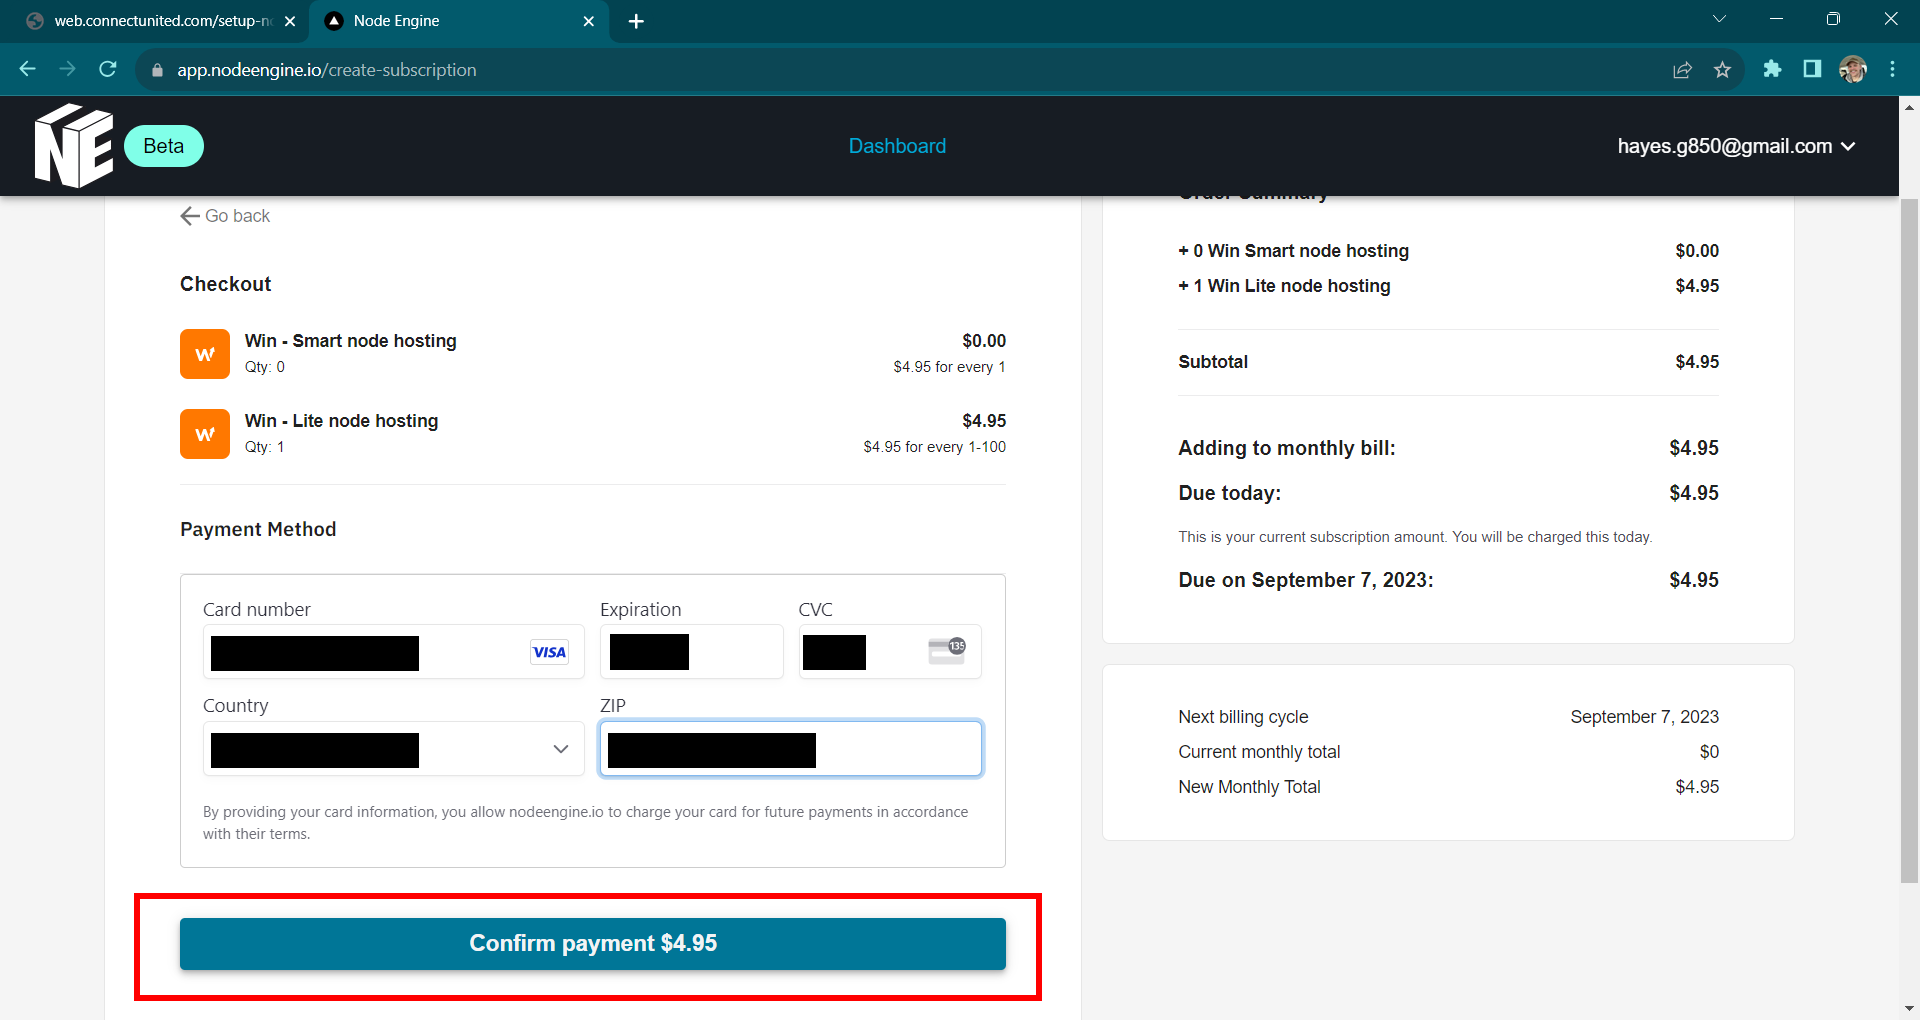This screenshot has width=1920, height=1020.
Task: Click the Win Smart node hosting icon
Action: point(205,354)
